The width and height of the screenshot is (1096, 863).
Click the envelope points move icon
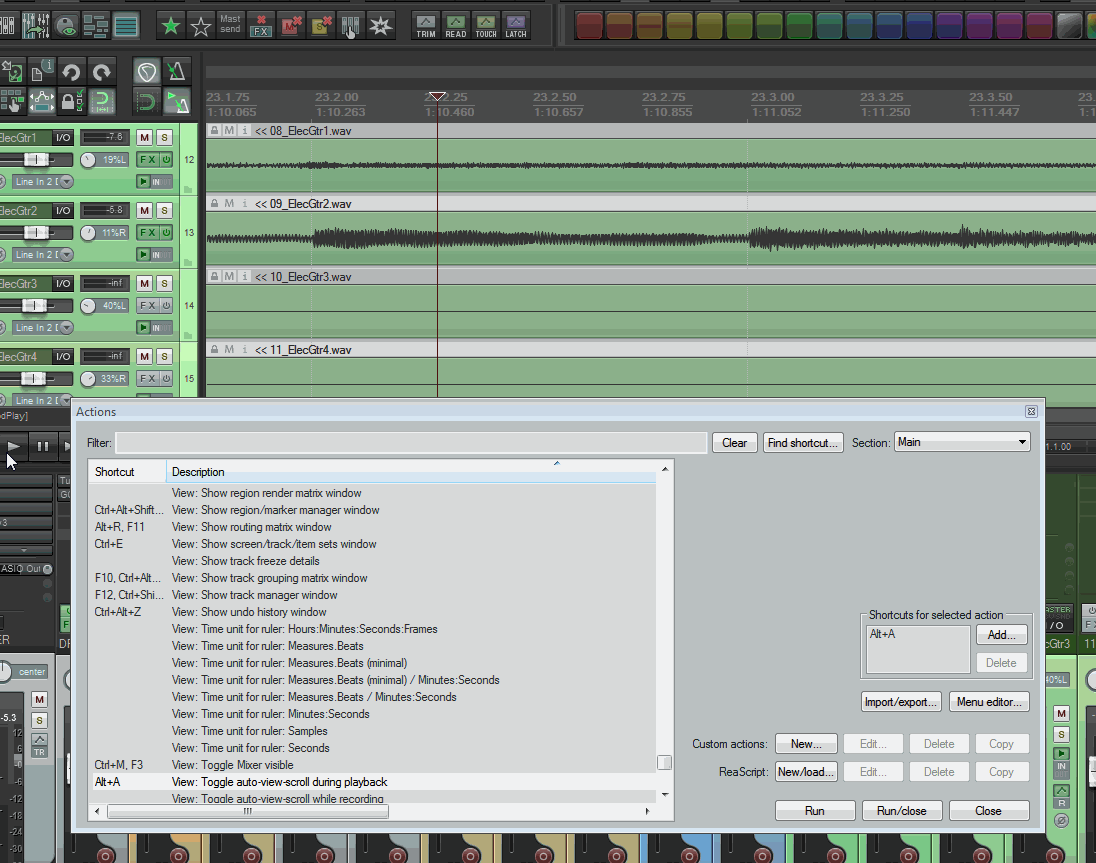(41, 102)
